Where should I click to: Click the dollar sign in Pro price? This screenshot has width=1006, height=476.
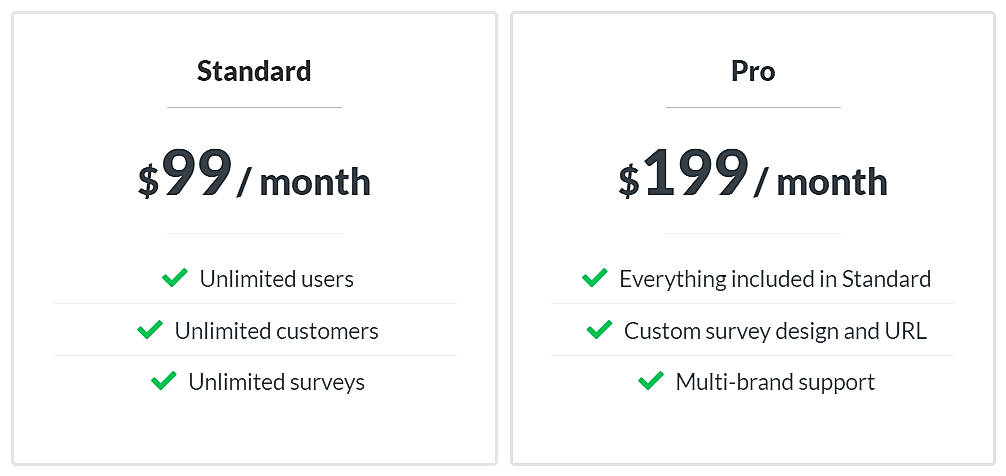[x=628, y=182]
